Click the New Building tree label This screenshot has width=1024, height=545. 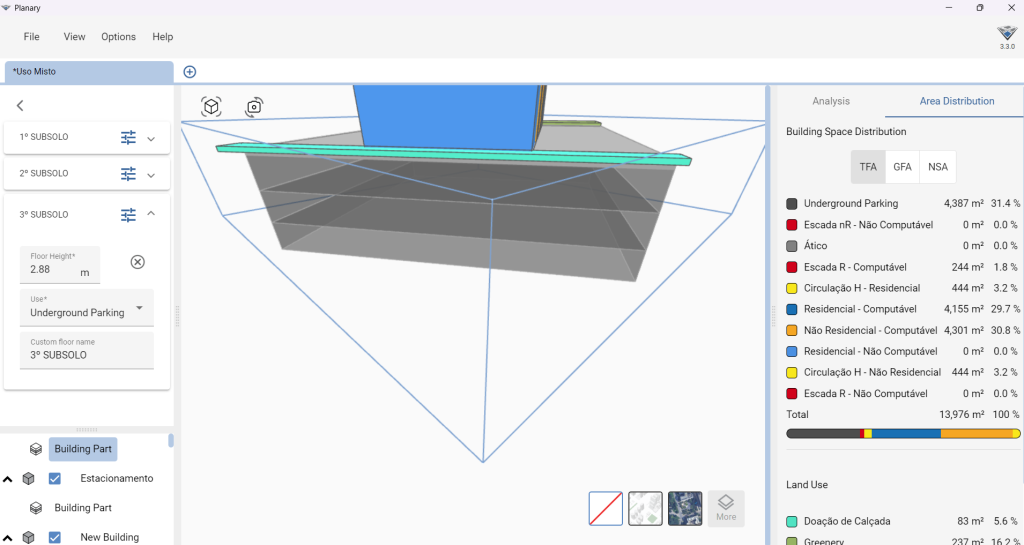[x=110, y=537]
